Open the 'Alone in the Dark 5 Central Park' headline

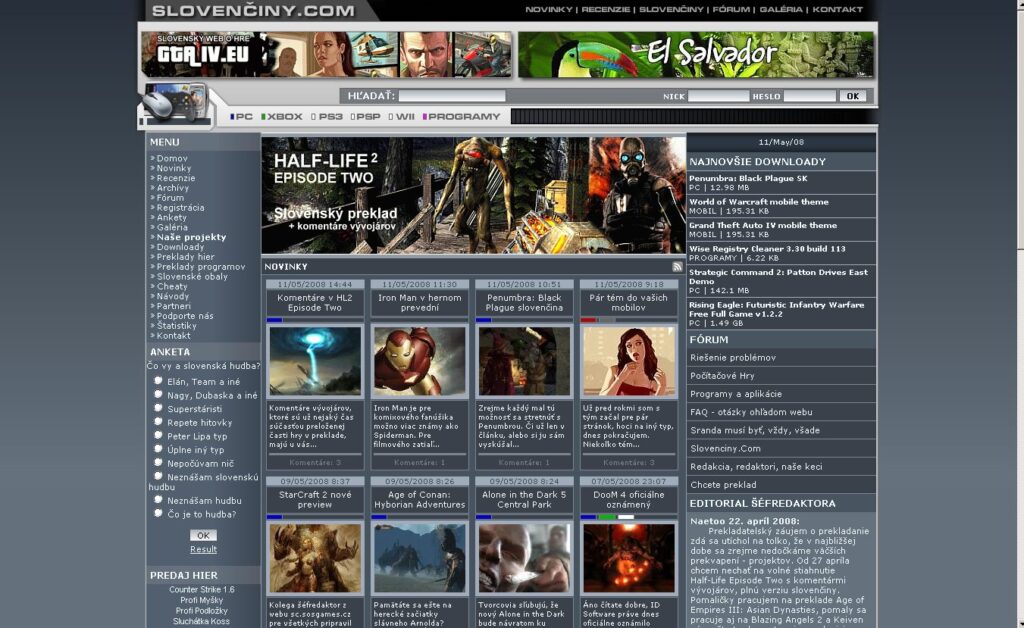[x=524, y=499]
